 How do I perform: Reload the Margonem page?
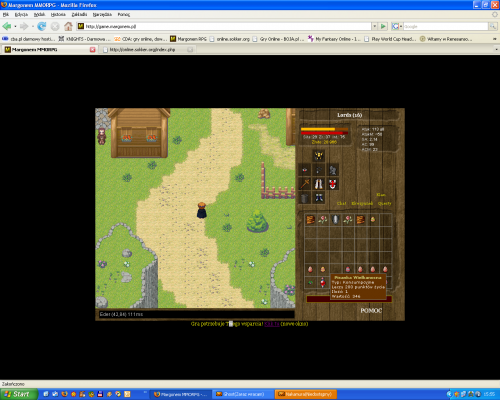click(x=42, y=26)
